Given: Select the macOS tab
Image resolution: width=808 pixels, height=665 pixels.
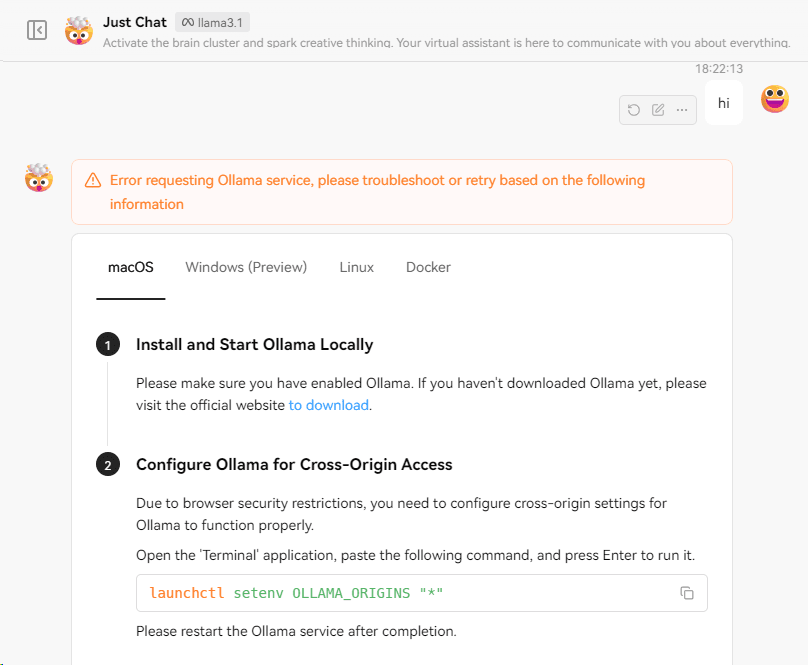Looking at the screenshot, I should click(131, 267).
